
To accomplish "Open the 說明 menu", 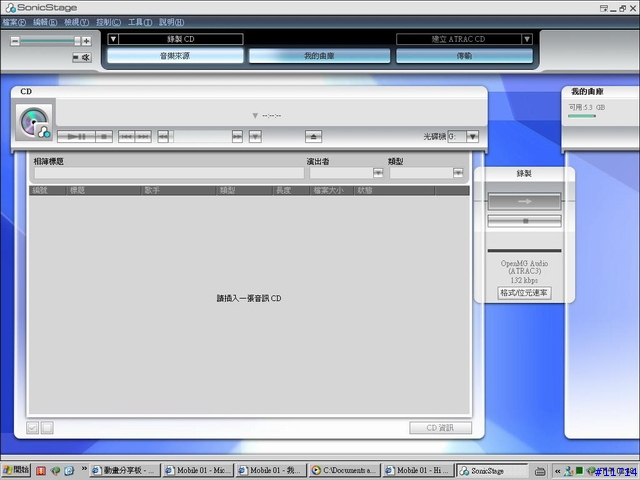I will tap(171, 22).
